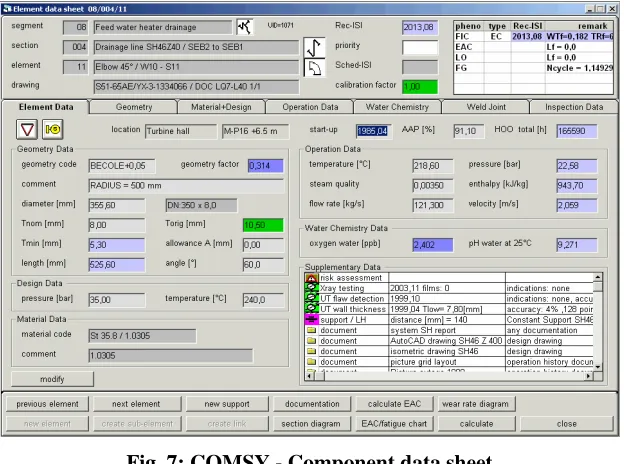Select the magenta support / LH icon

(x=311, y=319)
